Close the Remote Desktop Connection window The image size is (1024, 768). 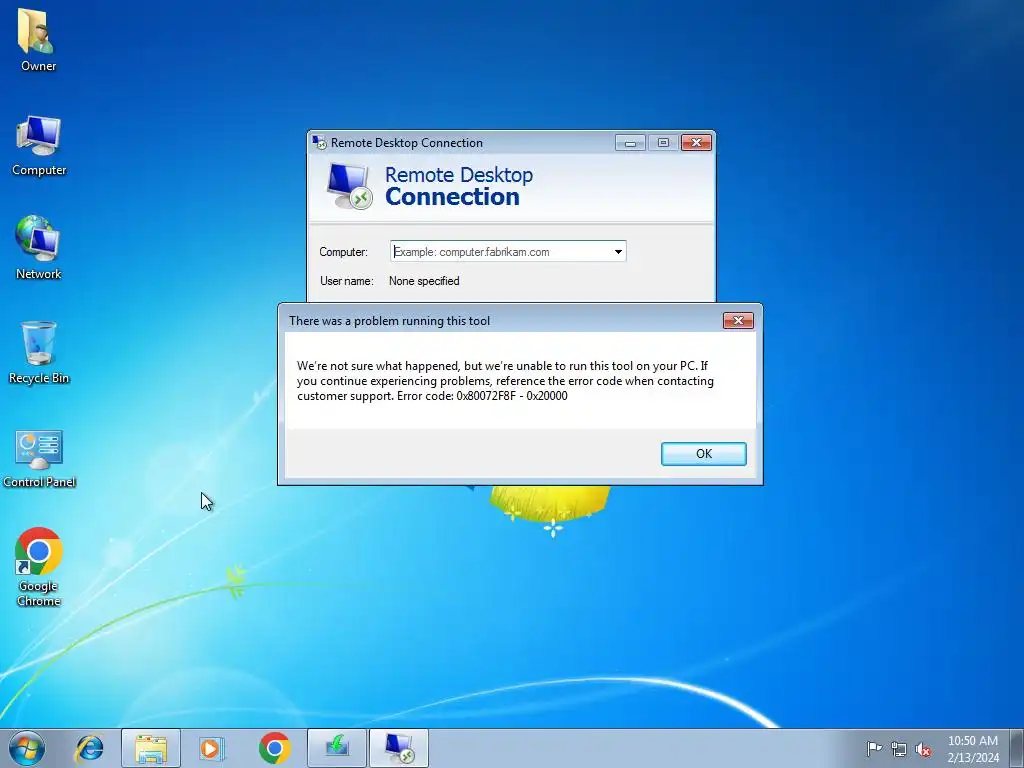696,143
